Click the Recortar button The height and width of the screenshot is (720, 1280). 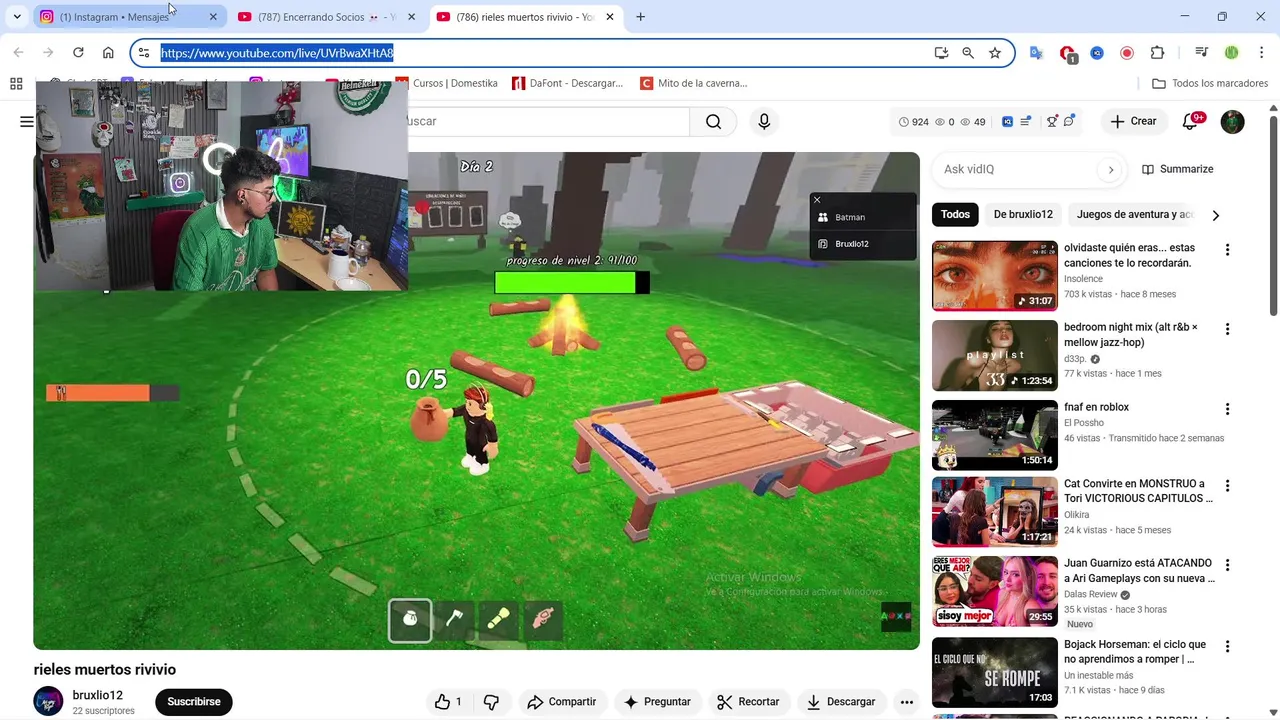(750, 702)
